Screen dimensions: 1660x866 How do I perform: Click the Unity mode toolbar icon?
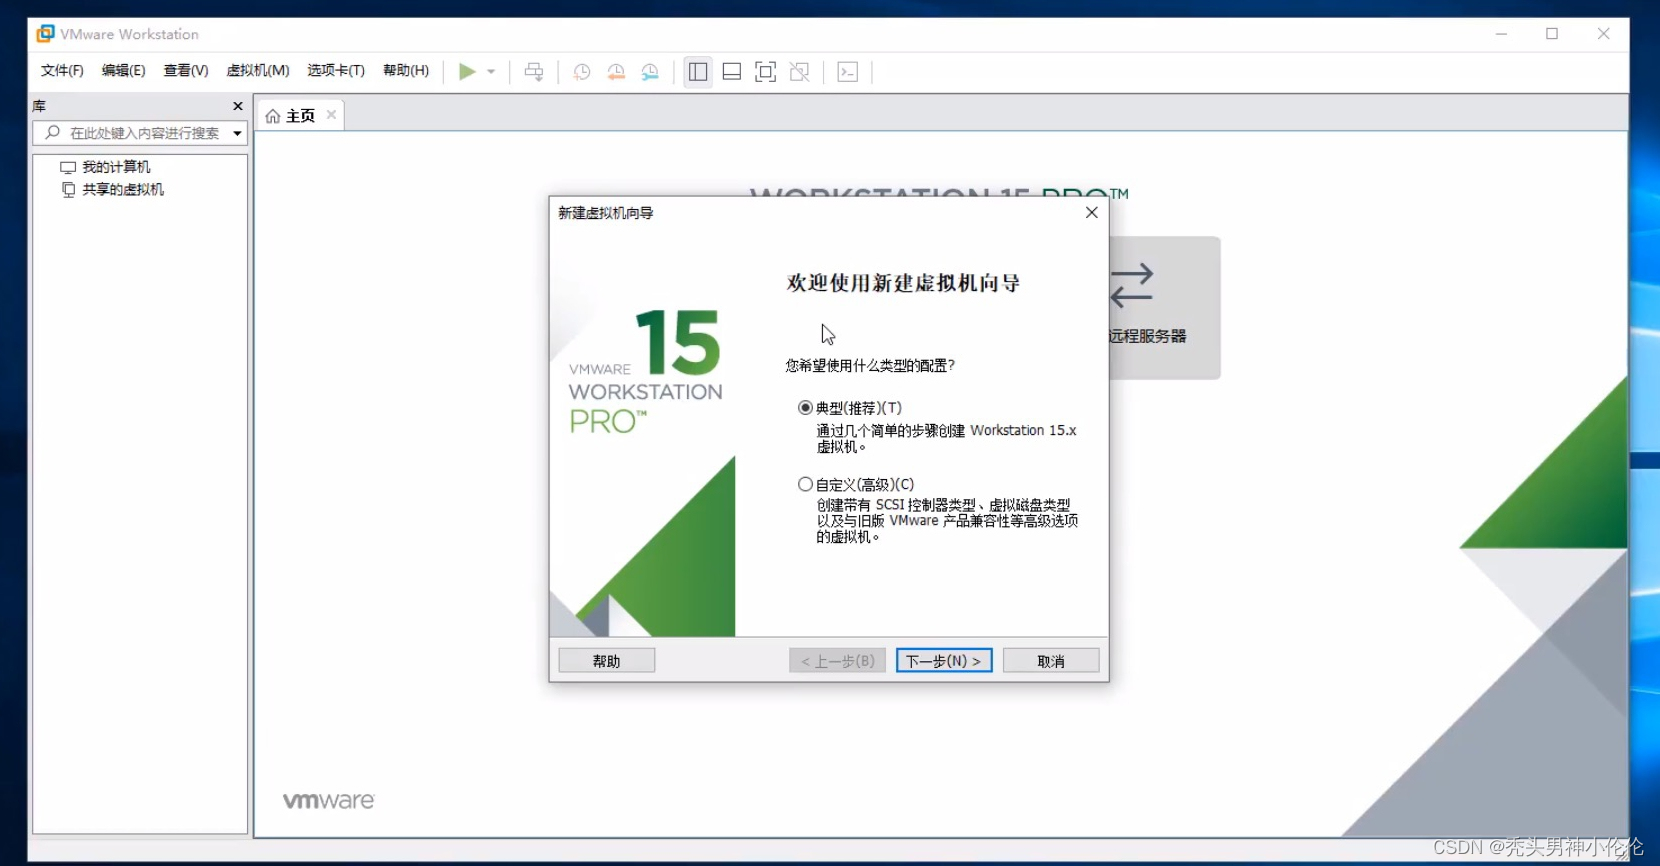pyautogui.click(x=800, y=72)
